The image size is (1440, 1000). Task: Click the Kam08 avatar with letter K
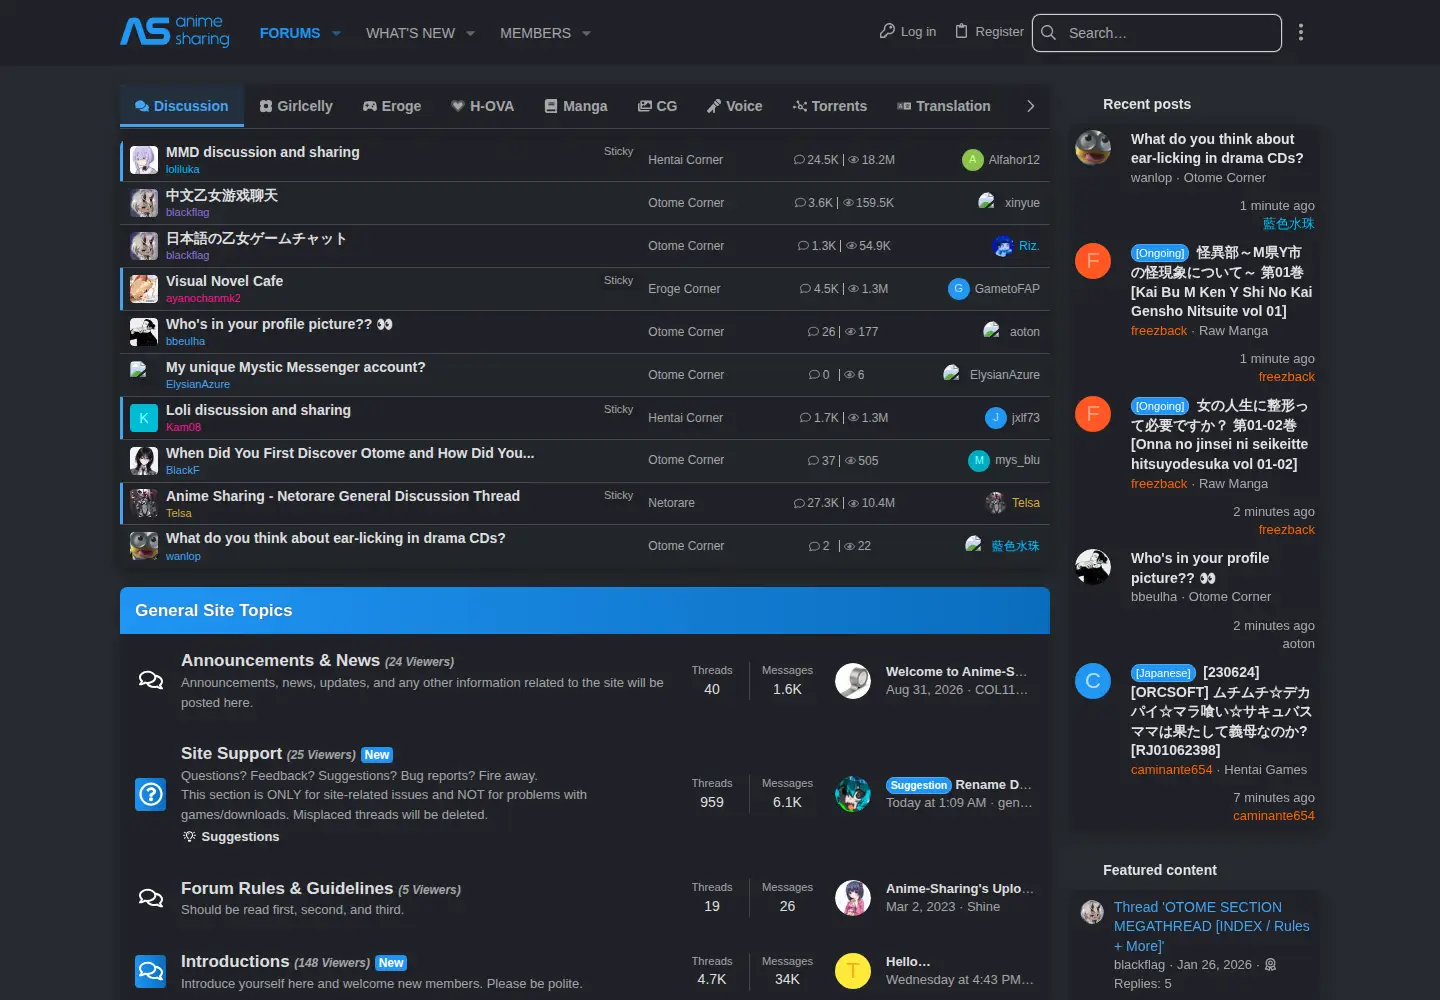(x=144, y=417)
